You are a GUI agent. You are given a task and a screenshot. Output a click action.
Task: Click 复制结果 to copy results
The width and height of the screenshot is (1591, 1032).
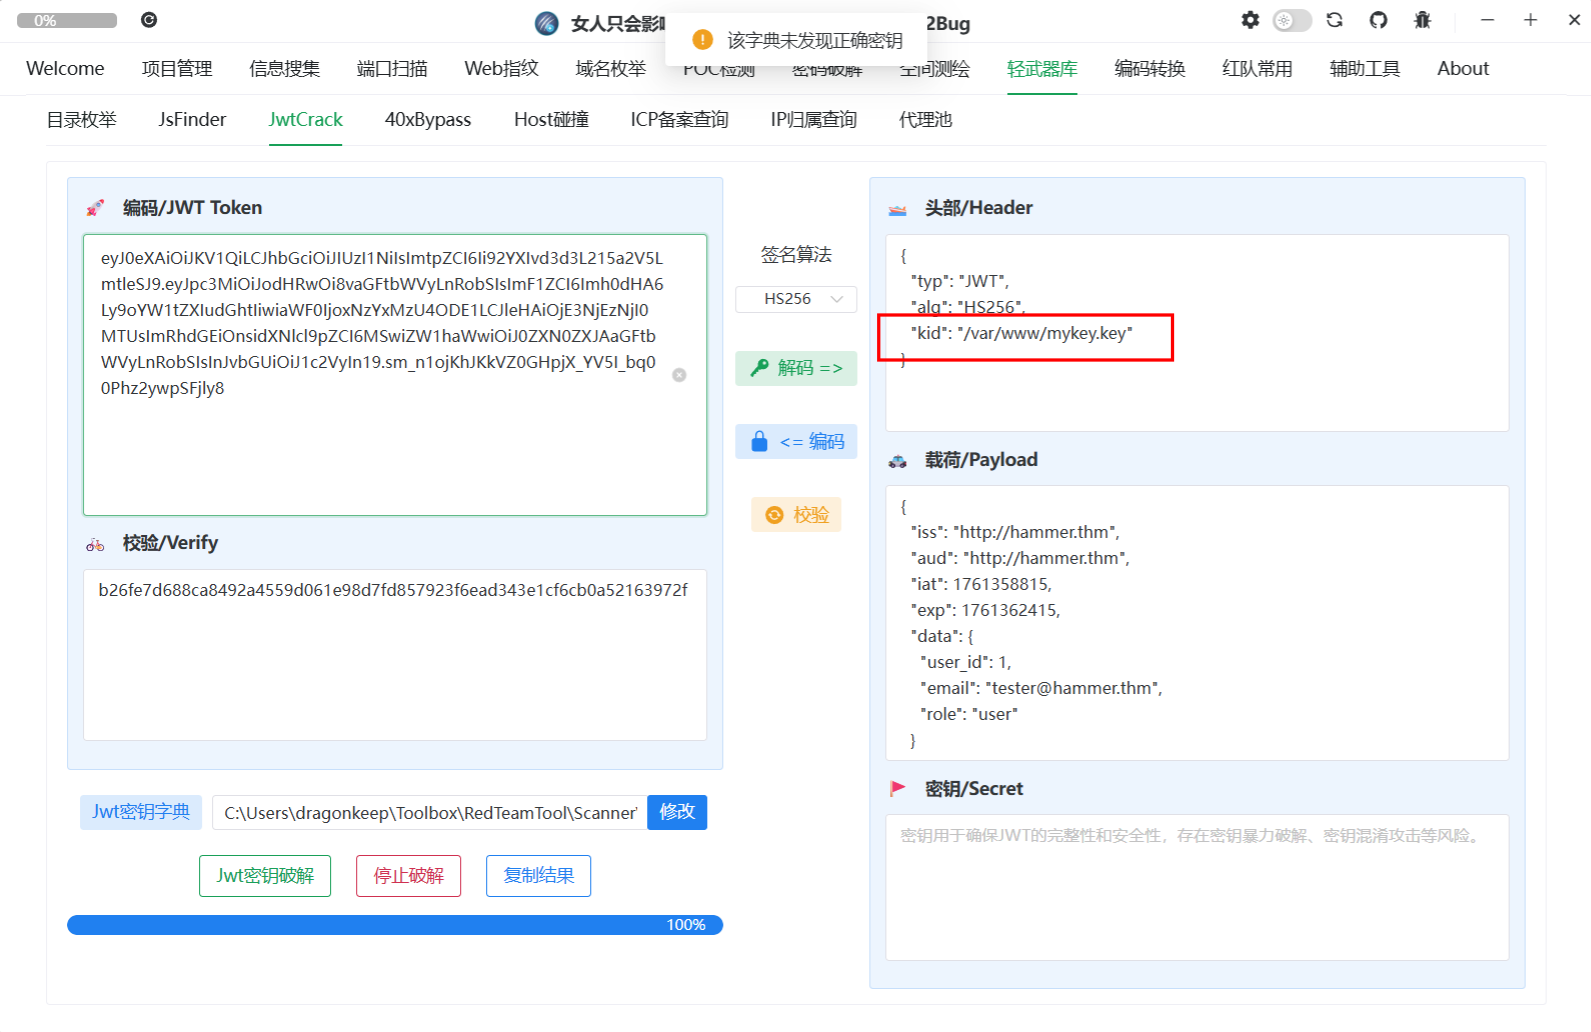click(538, 876)
